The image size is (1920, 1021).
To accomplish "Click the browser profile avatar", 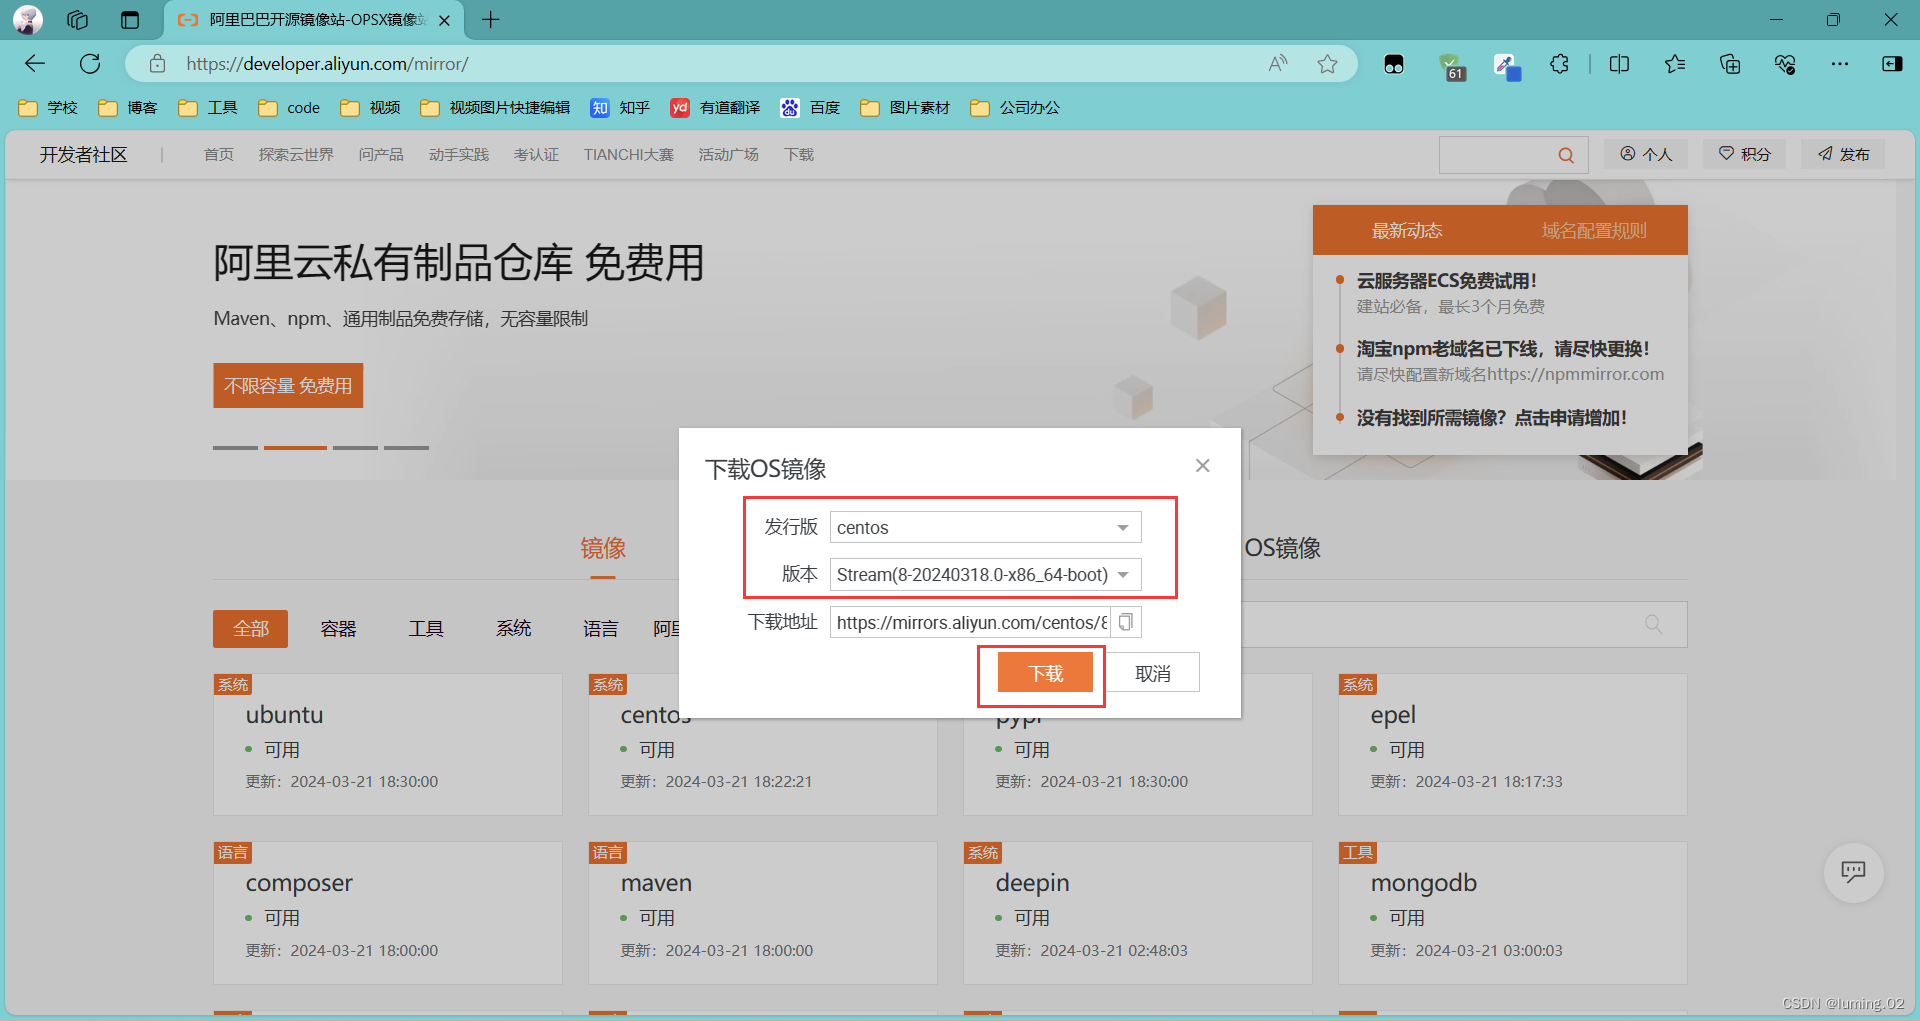I will (x=28, y=20).
